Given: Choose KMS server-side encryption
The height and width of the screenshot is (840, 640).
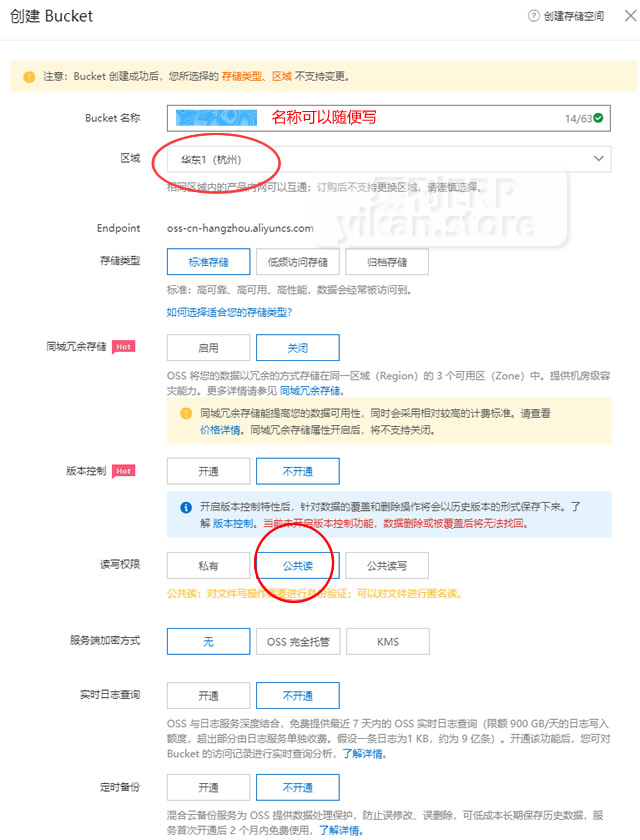Looking at the screenshot, I should (x=387, y=641).
